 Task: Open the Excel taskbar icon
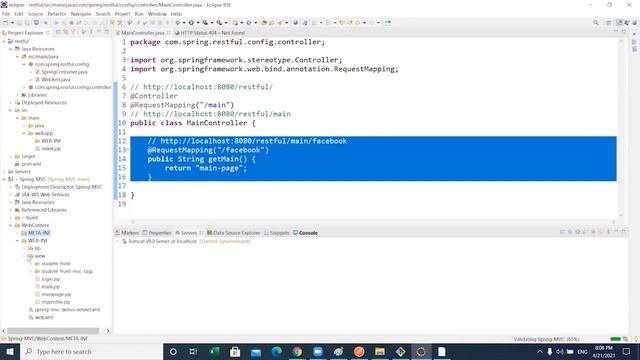pyautogui.click(x=214, y=351)
